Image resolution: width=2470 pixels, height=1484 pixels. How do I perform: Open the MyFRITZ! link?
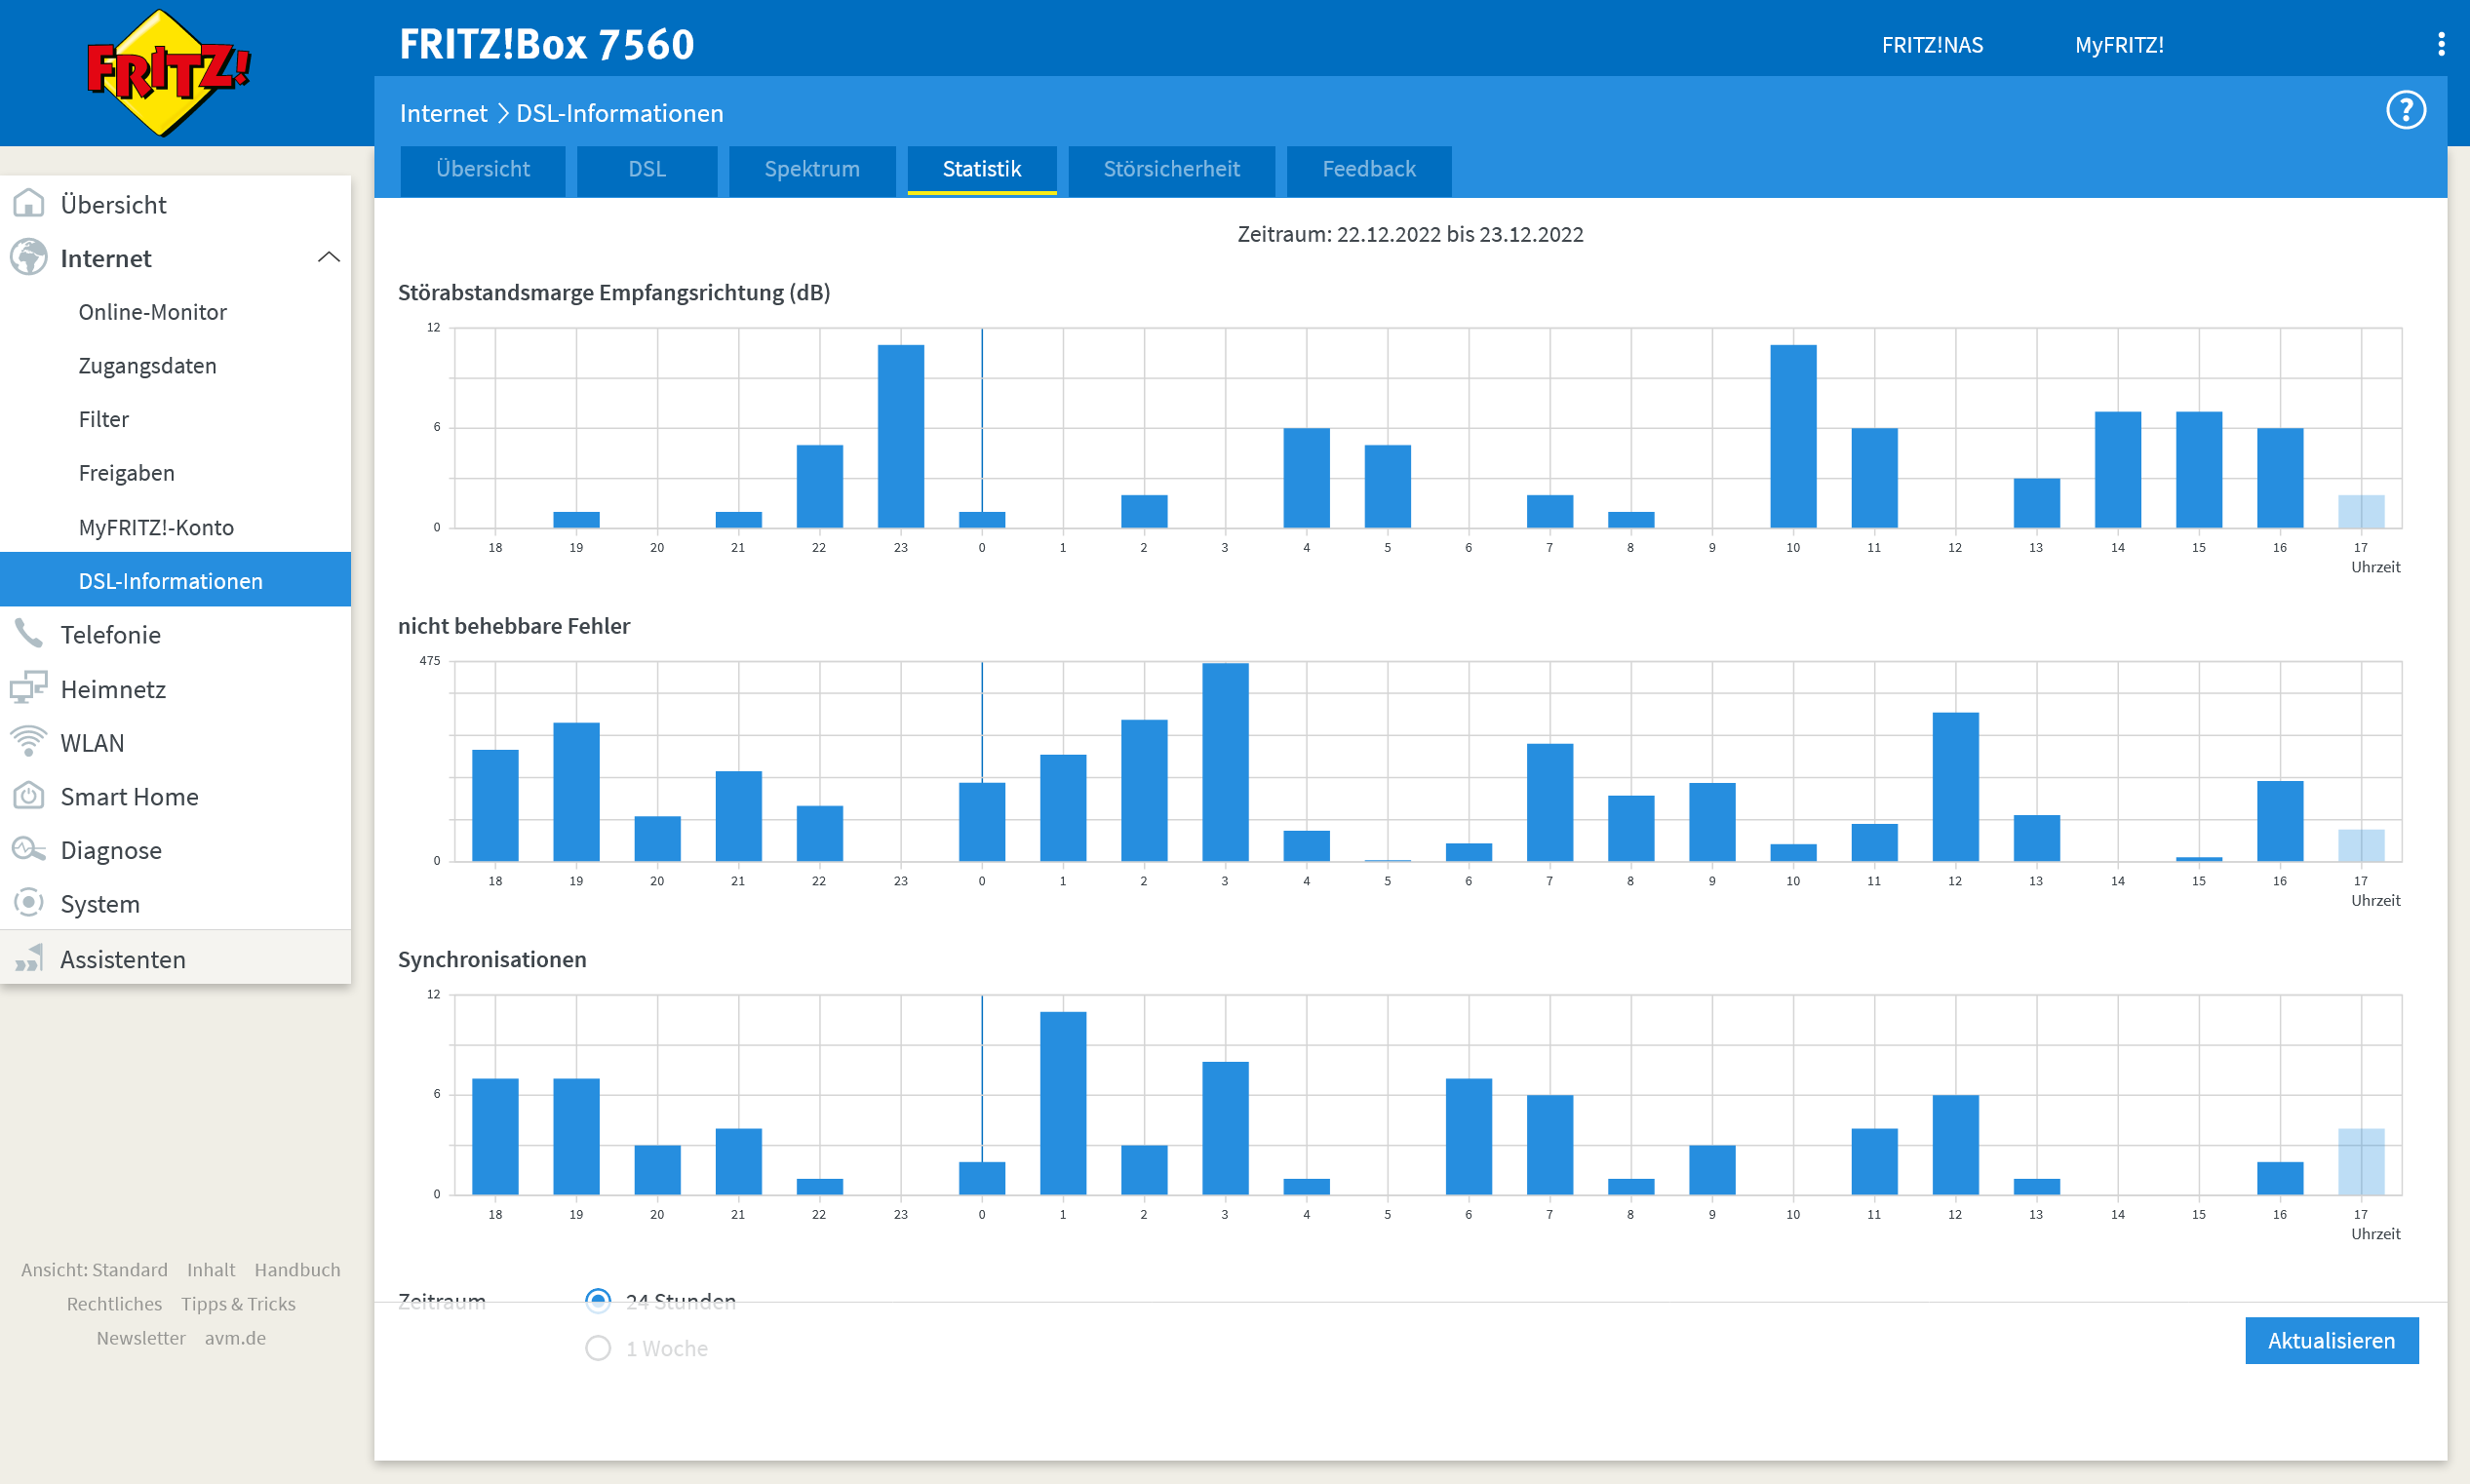click(x=2118, y=45)
